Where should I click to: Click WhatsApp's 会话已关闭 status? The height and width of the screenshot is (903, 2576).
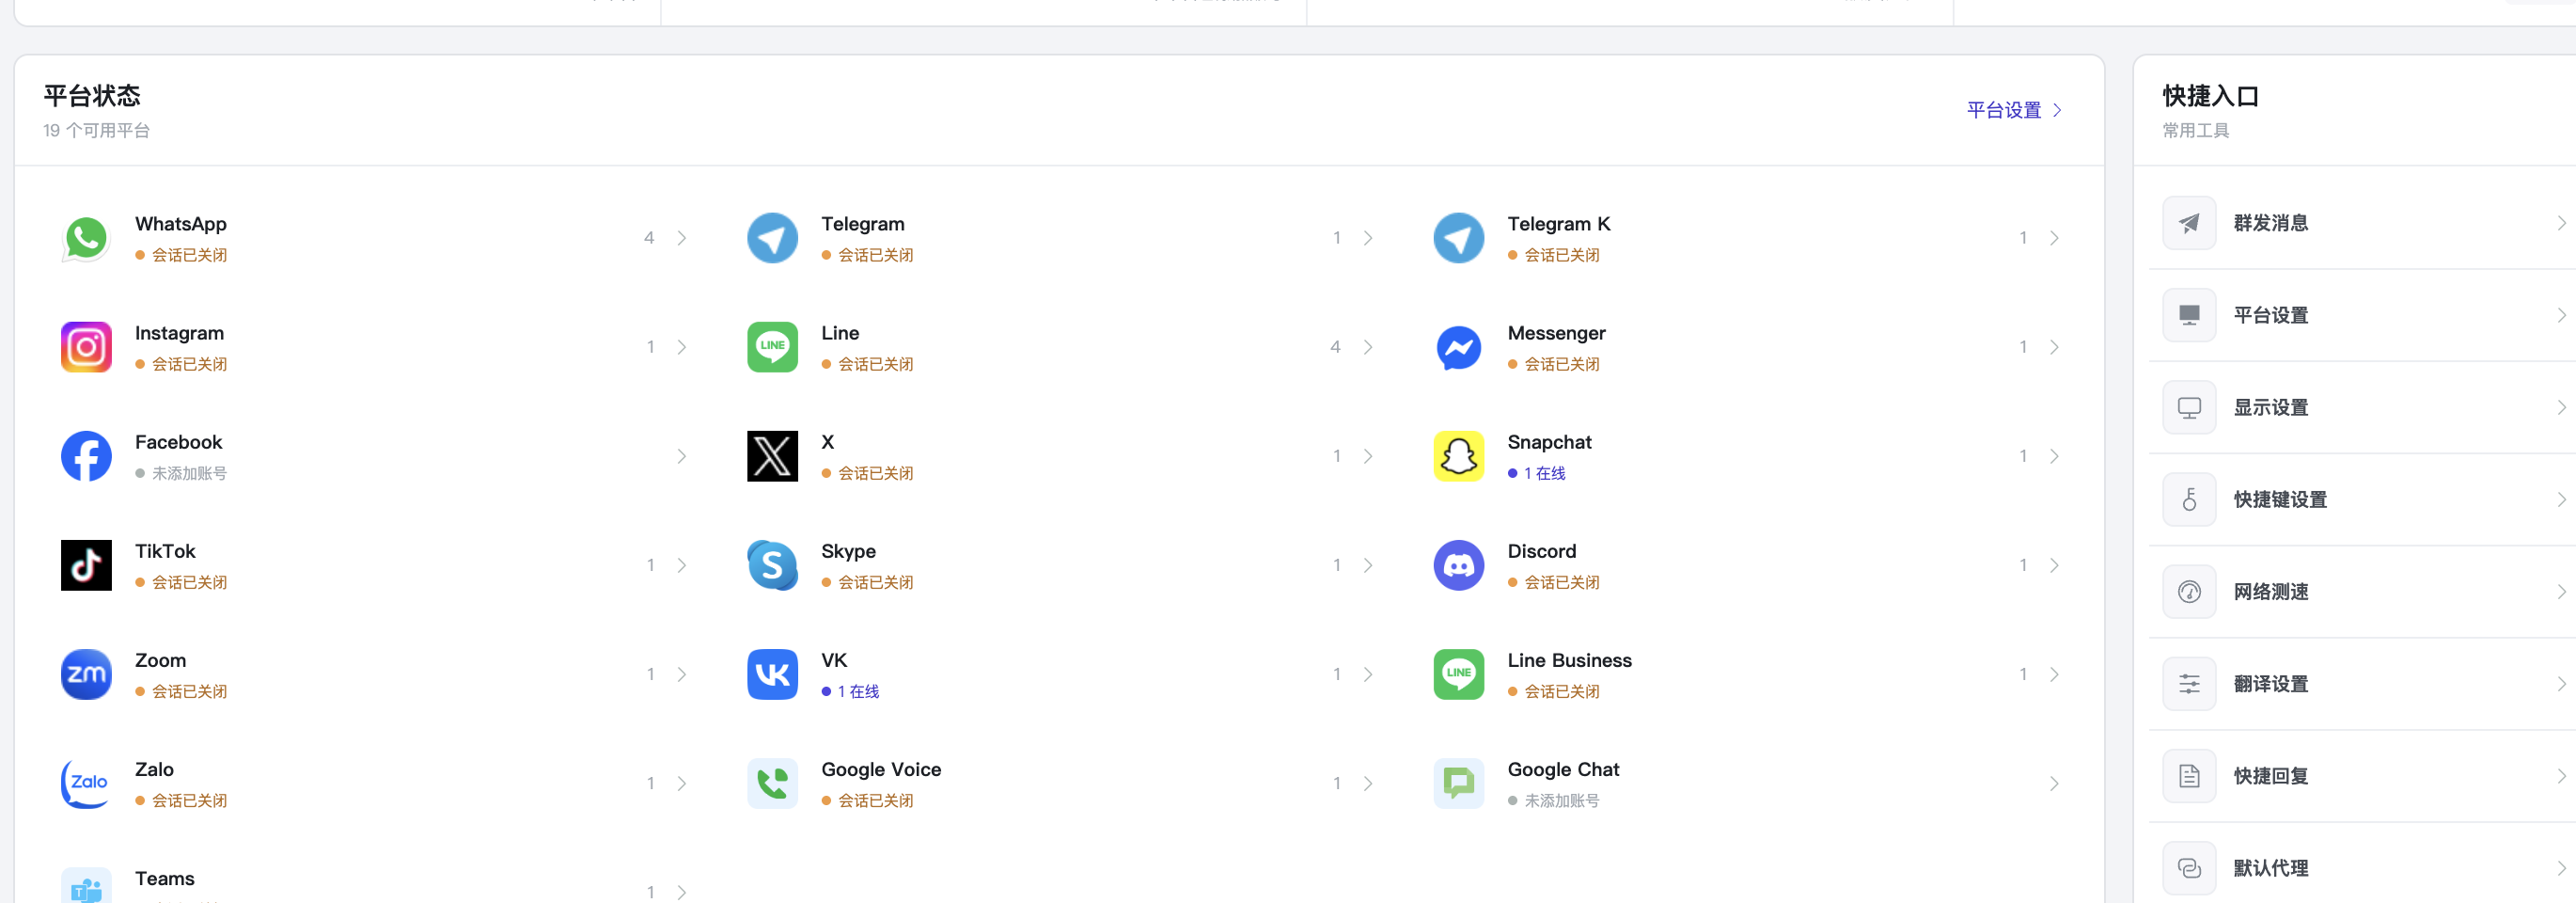tap(189, 255)
